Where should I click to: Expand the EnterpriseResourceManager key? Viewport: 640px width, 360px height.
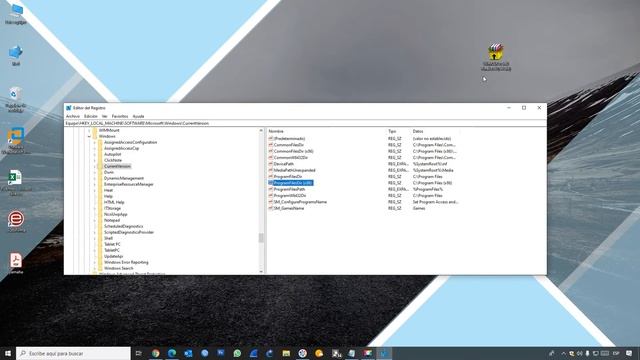[x=95, y=184]
